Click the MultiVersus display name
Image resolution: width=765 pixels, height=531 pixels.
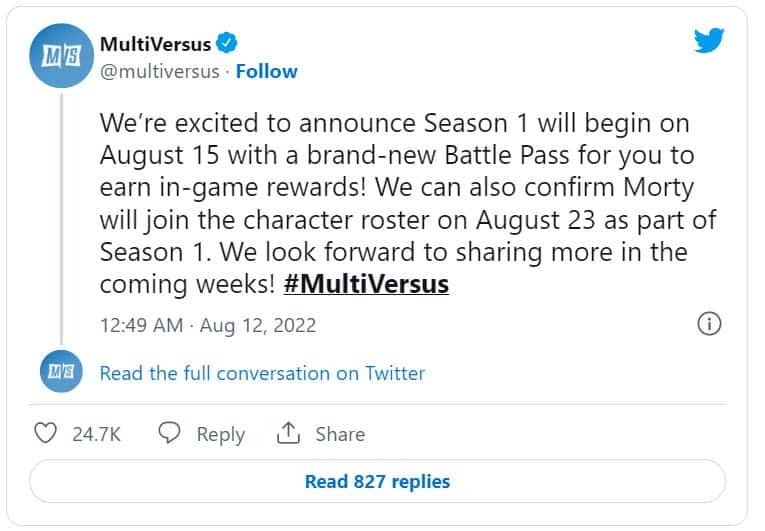155,44
